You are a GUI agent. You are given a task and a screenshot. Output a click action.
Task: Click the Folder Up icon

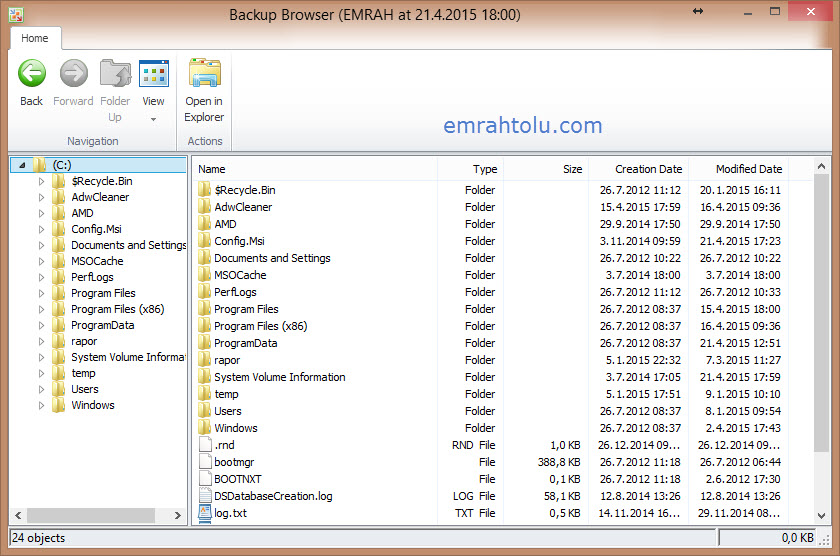coord(115,73)
